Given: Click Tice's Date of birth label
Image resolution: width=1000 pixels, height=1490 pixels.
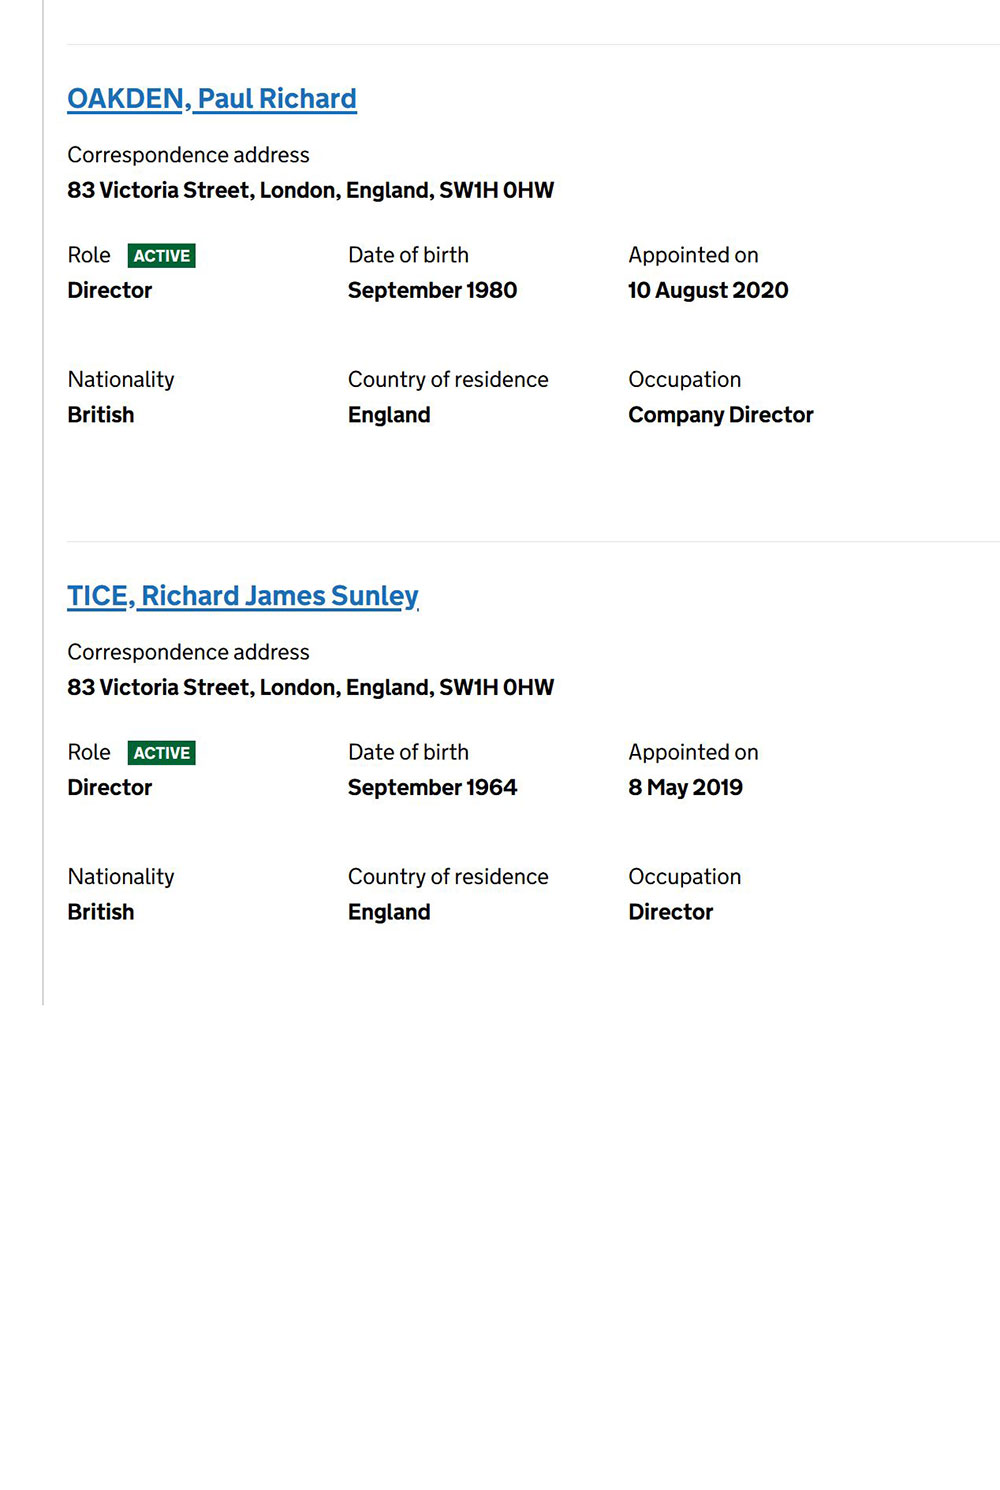Looking at the screenshot, I should click(408, 752).
